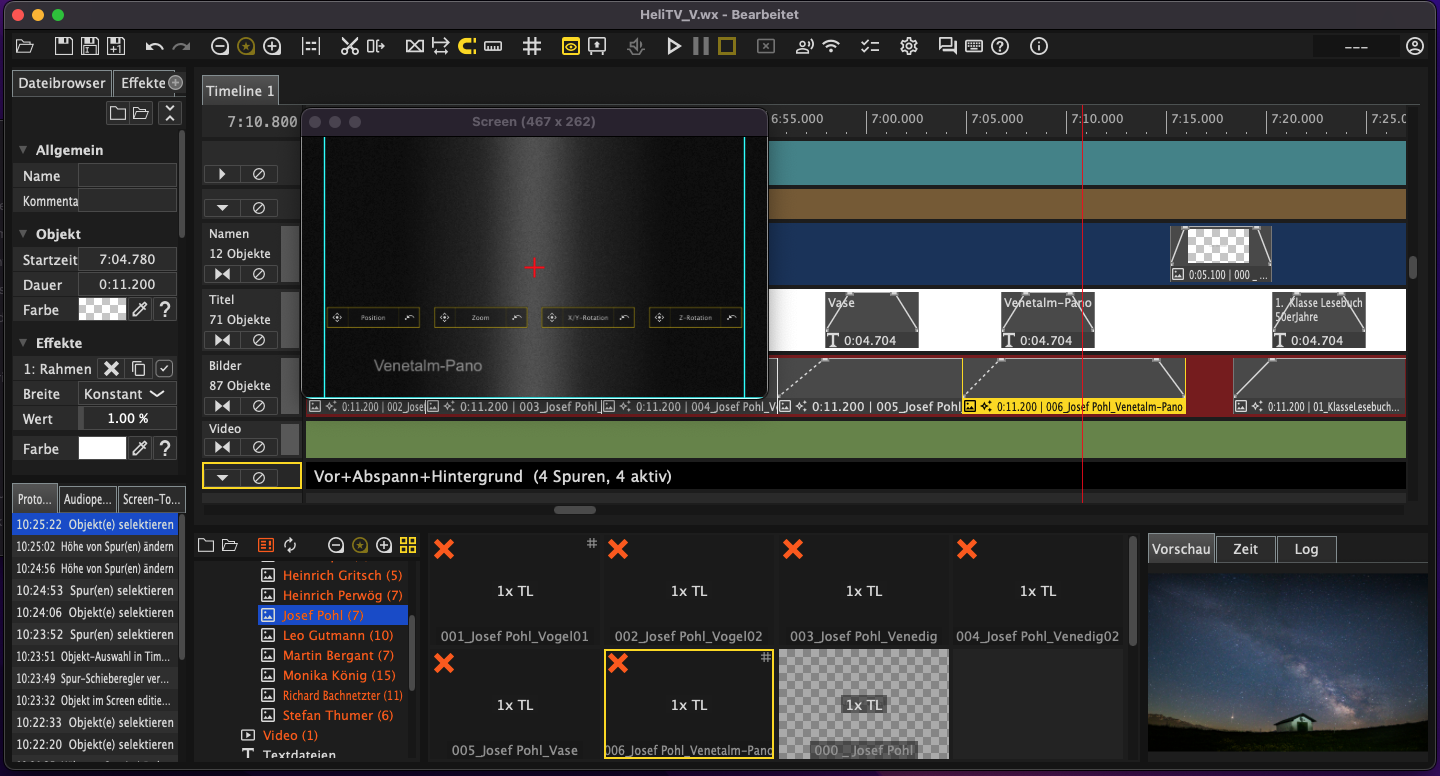This screenshot has width=1440, height=776.
Task: Stop playback with the yellow square button
Action: point(727,46)
